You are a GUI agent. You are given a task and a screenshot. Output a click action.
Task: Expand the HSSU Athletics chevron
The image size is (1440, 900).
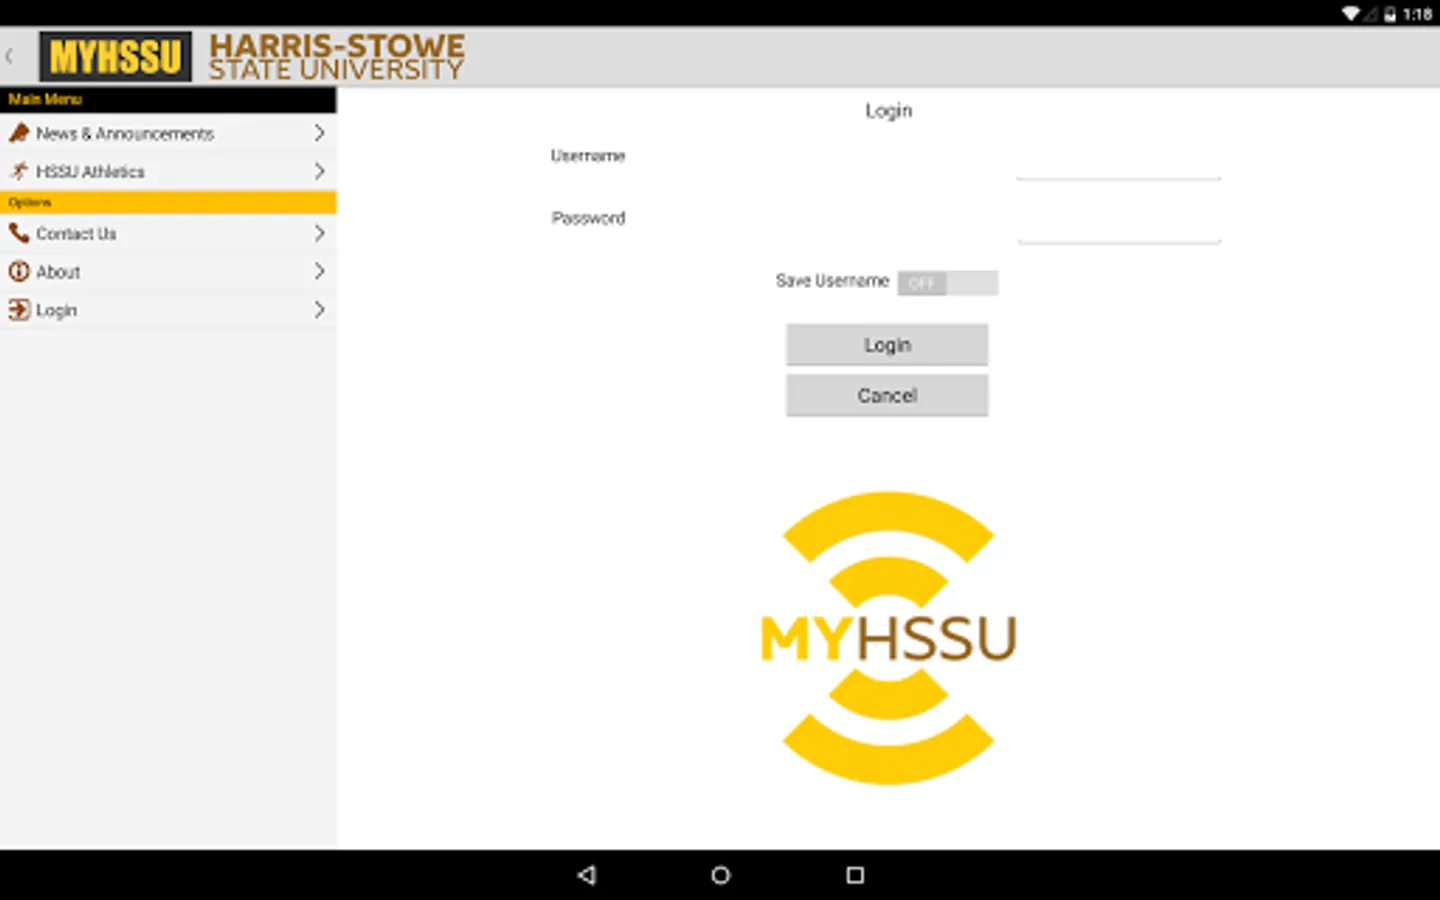tap(319, 171)
